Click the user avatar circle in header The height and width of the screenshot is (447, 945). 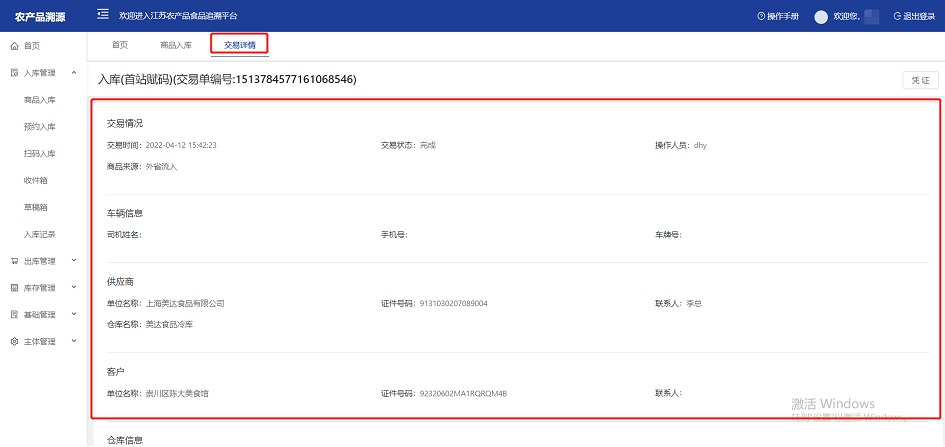click(x=821, y=16)
